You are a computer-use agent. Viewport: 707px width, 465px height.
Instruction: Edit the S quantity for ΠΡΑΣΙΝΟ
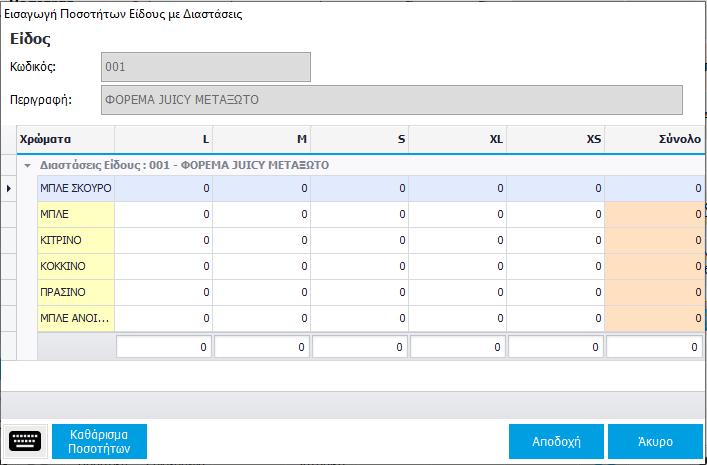[x=359, y=292]
